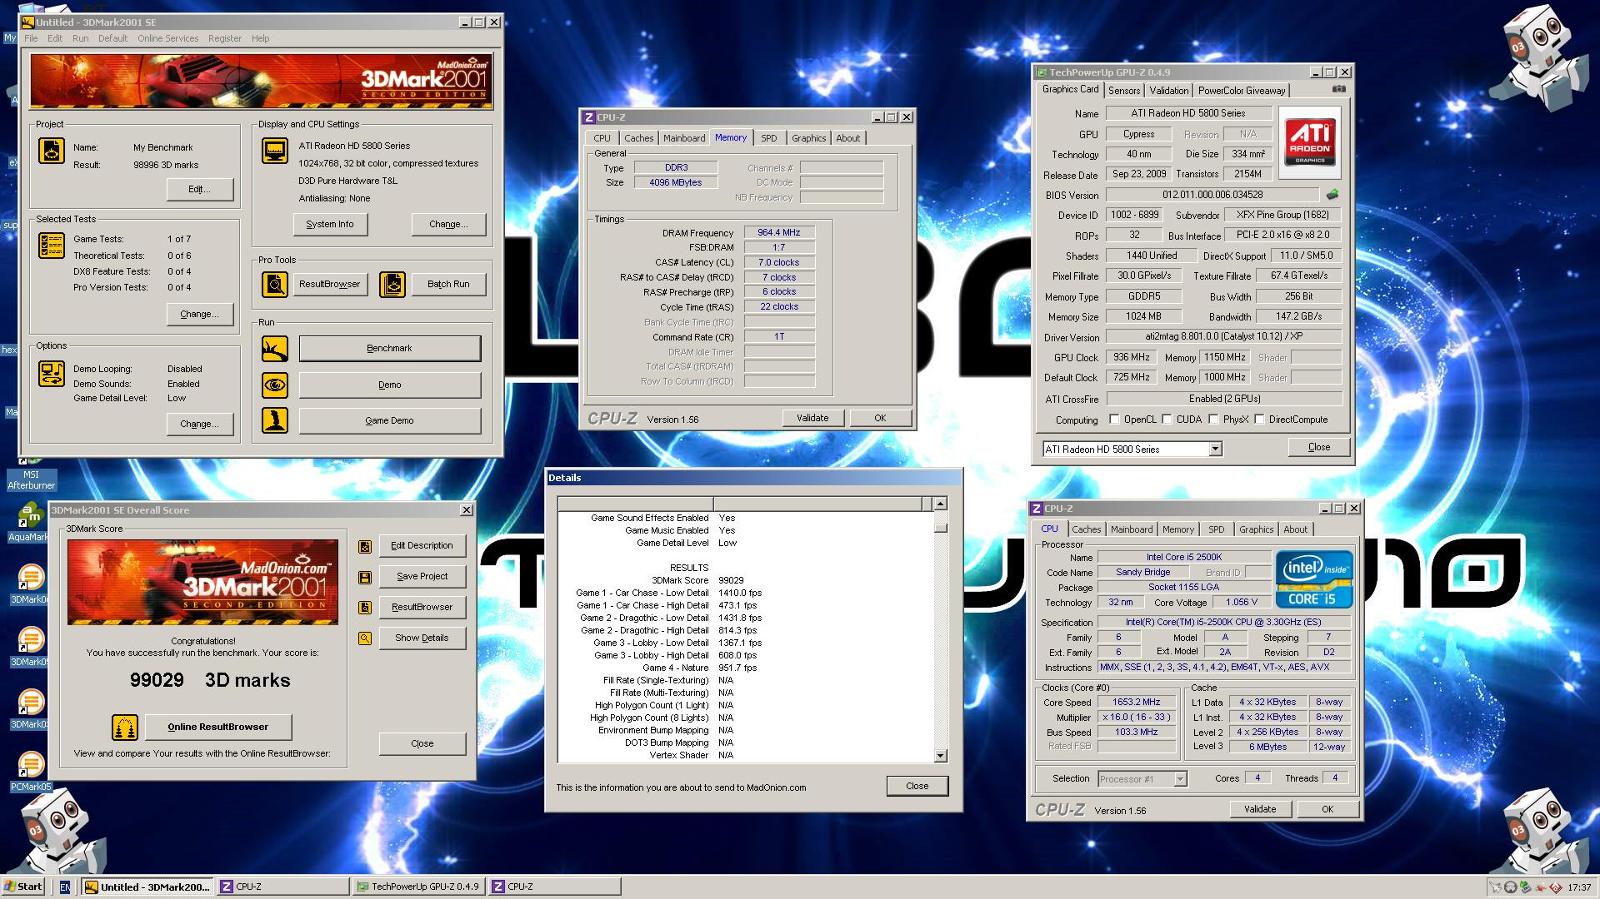Image resolution: width=1600 pixels, height=899 pixels.
Task: Click the Selected Tests list icon
Action: click(51, 244)
